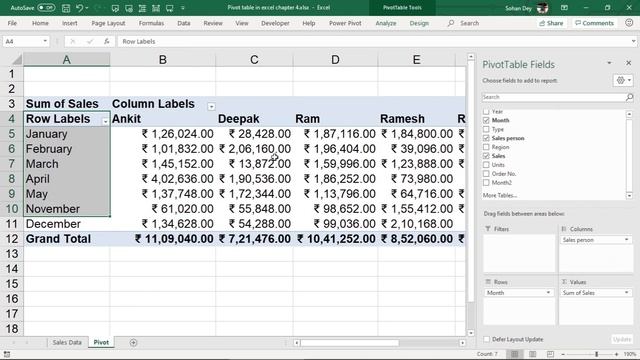Open the File menu

click(x=12, y=23)
